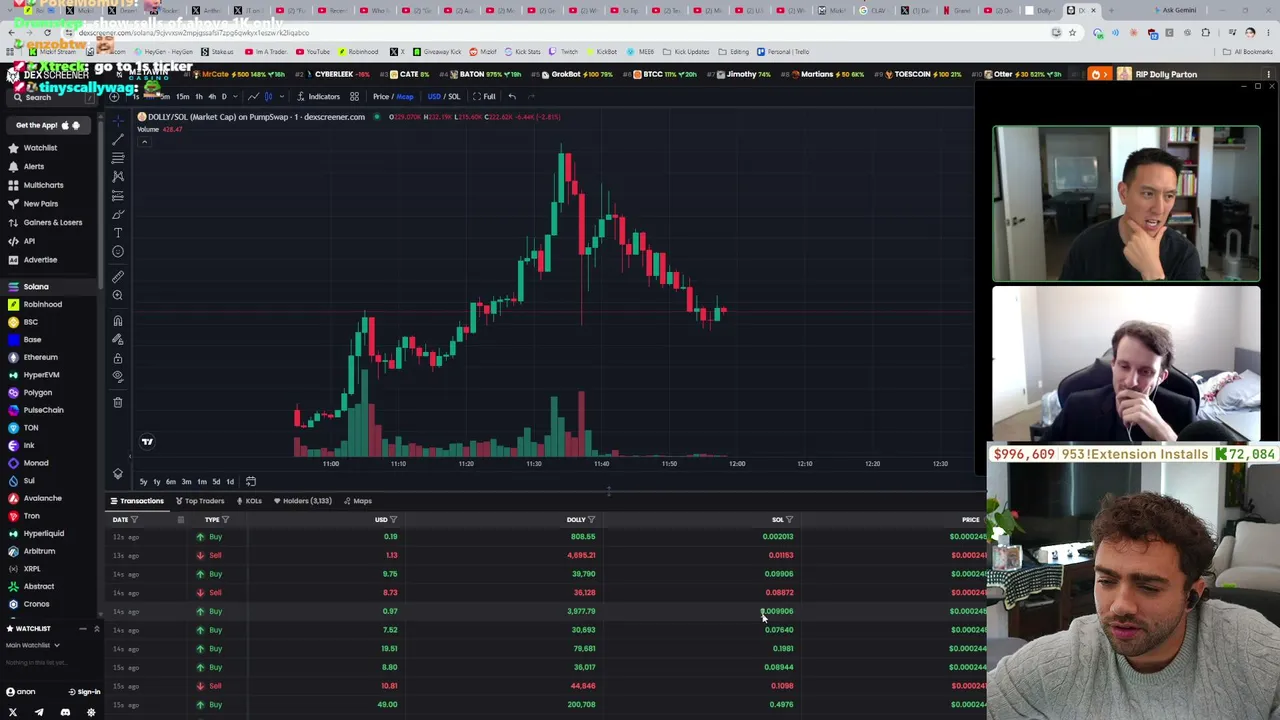Screen dimensions: 1280x720
Task: Open the KOLs tab
Action: click(249, 501)
